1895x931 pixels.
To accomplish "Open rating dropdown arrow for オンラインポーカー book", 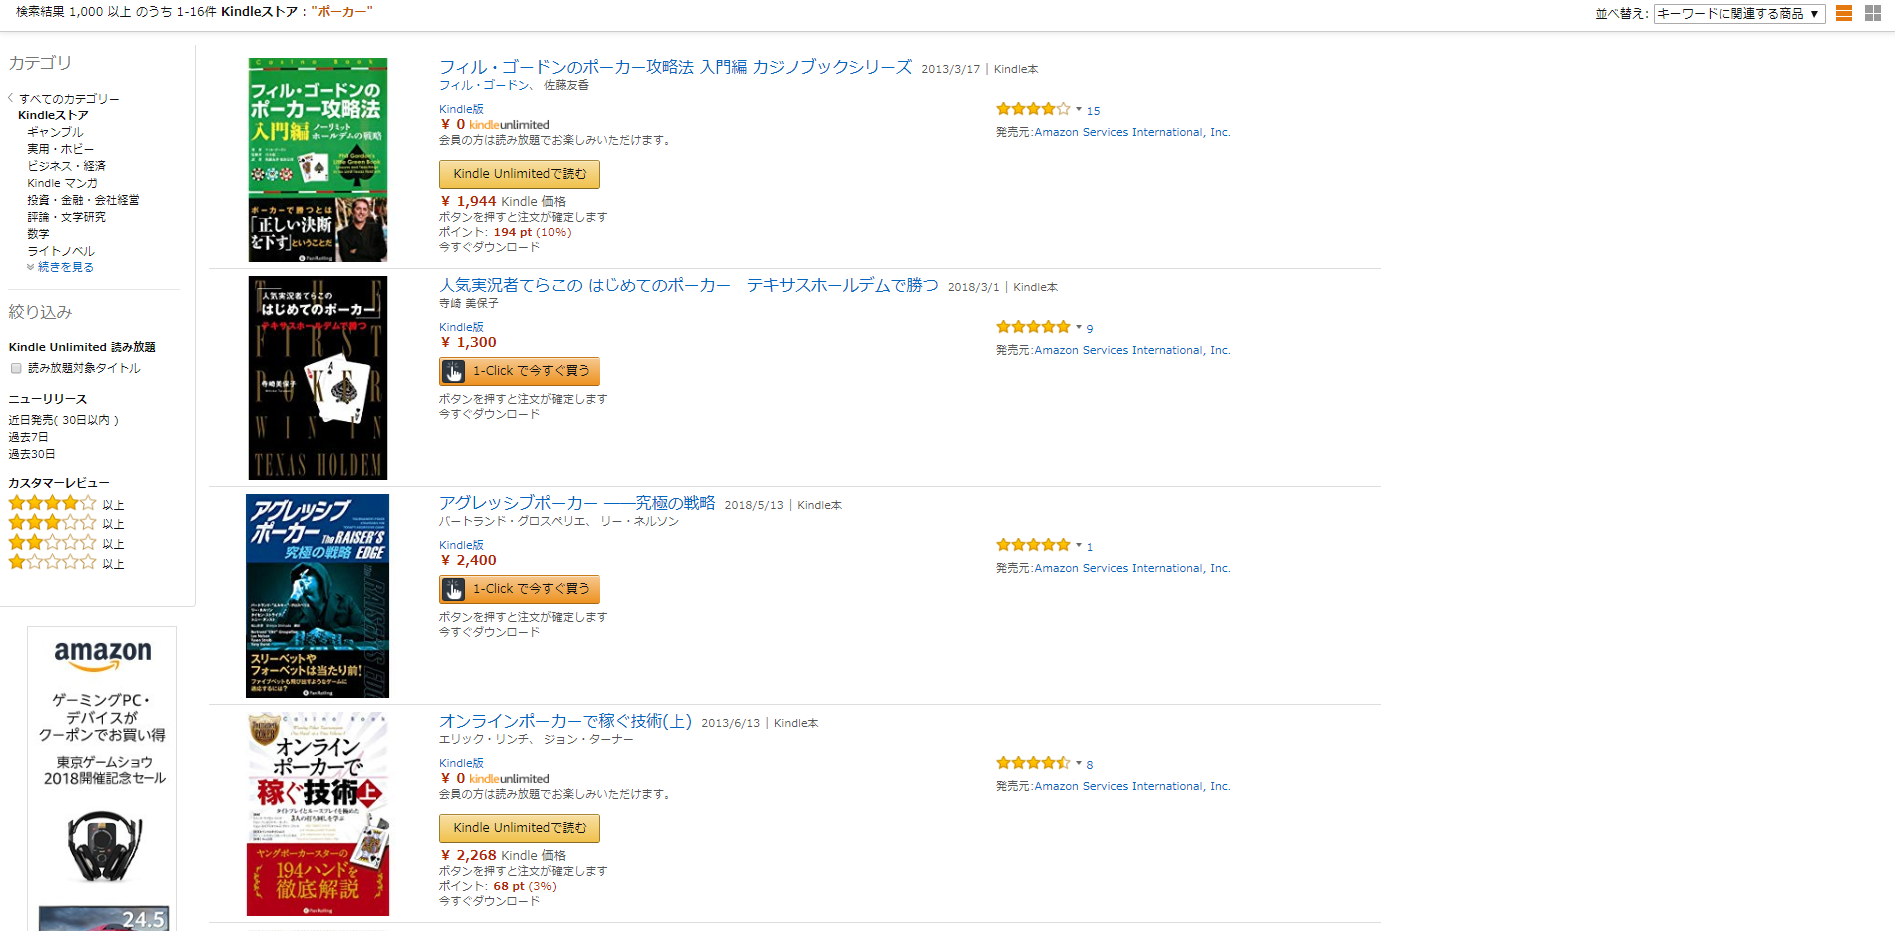I will (1079, 763).
